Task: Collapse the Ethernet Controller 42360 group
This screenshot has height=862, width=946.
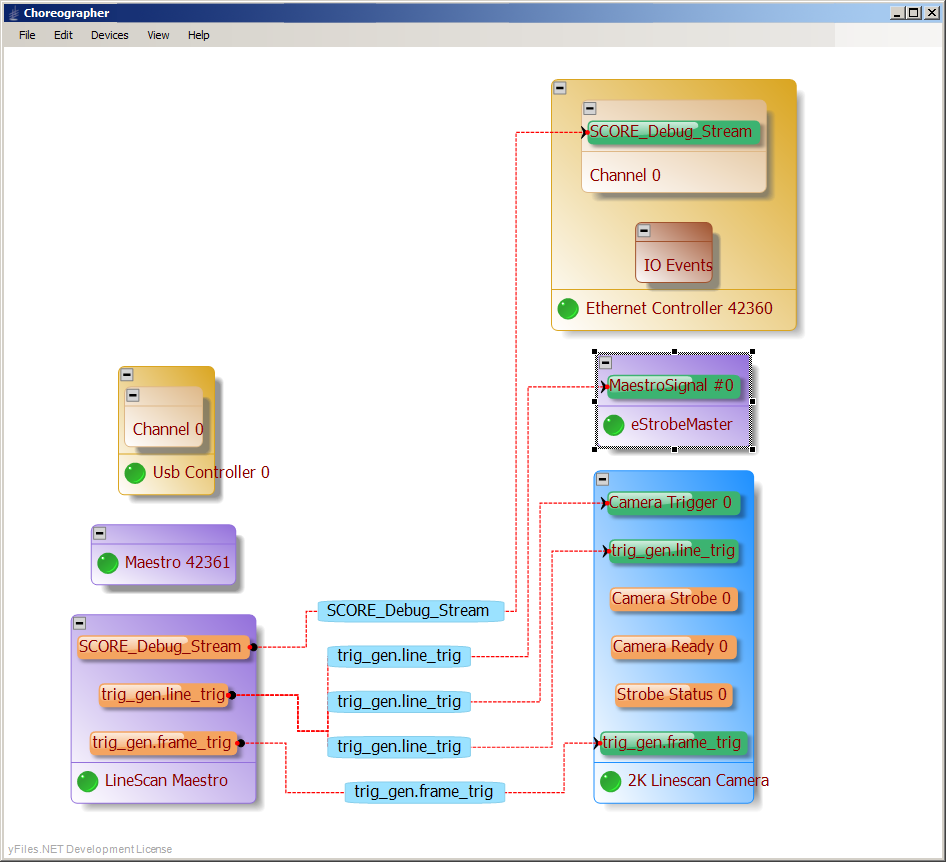Action: click(560, 88)
